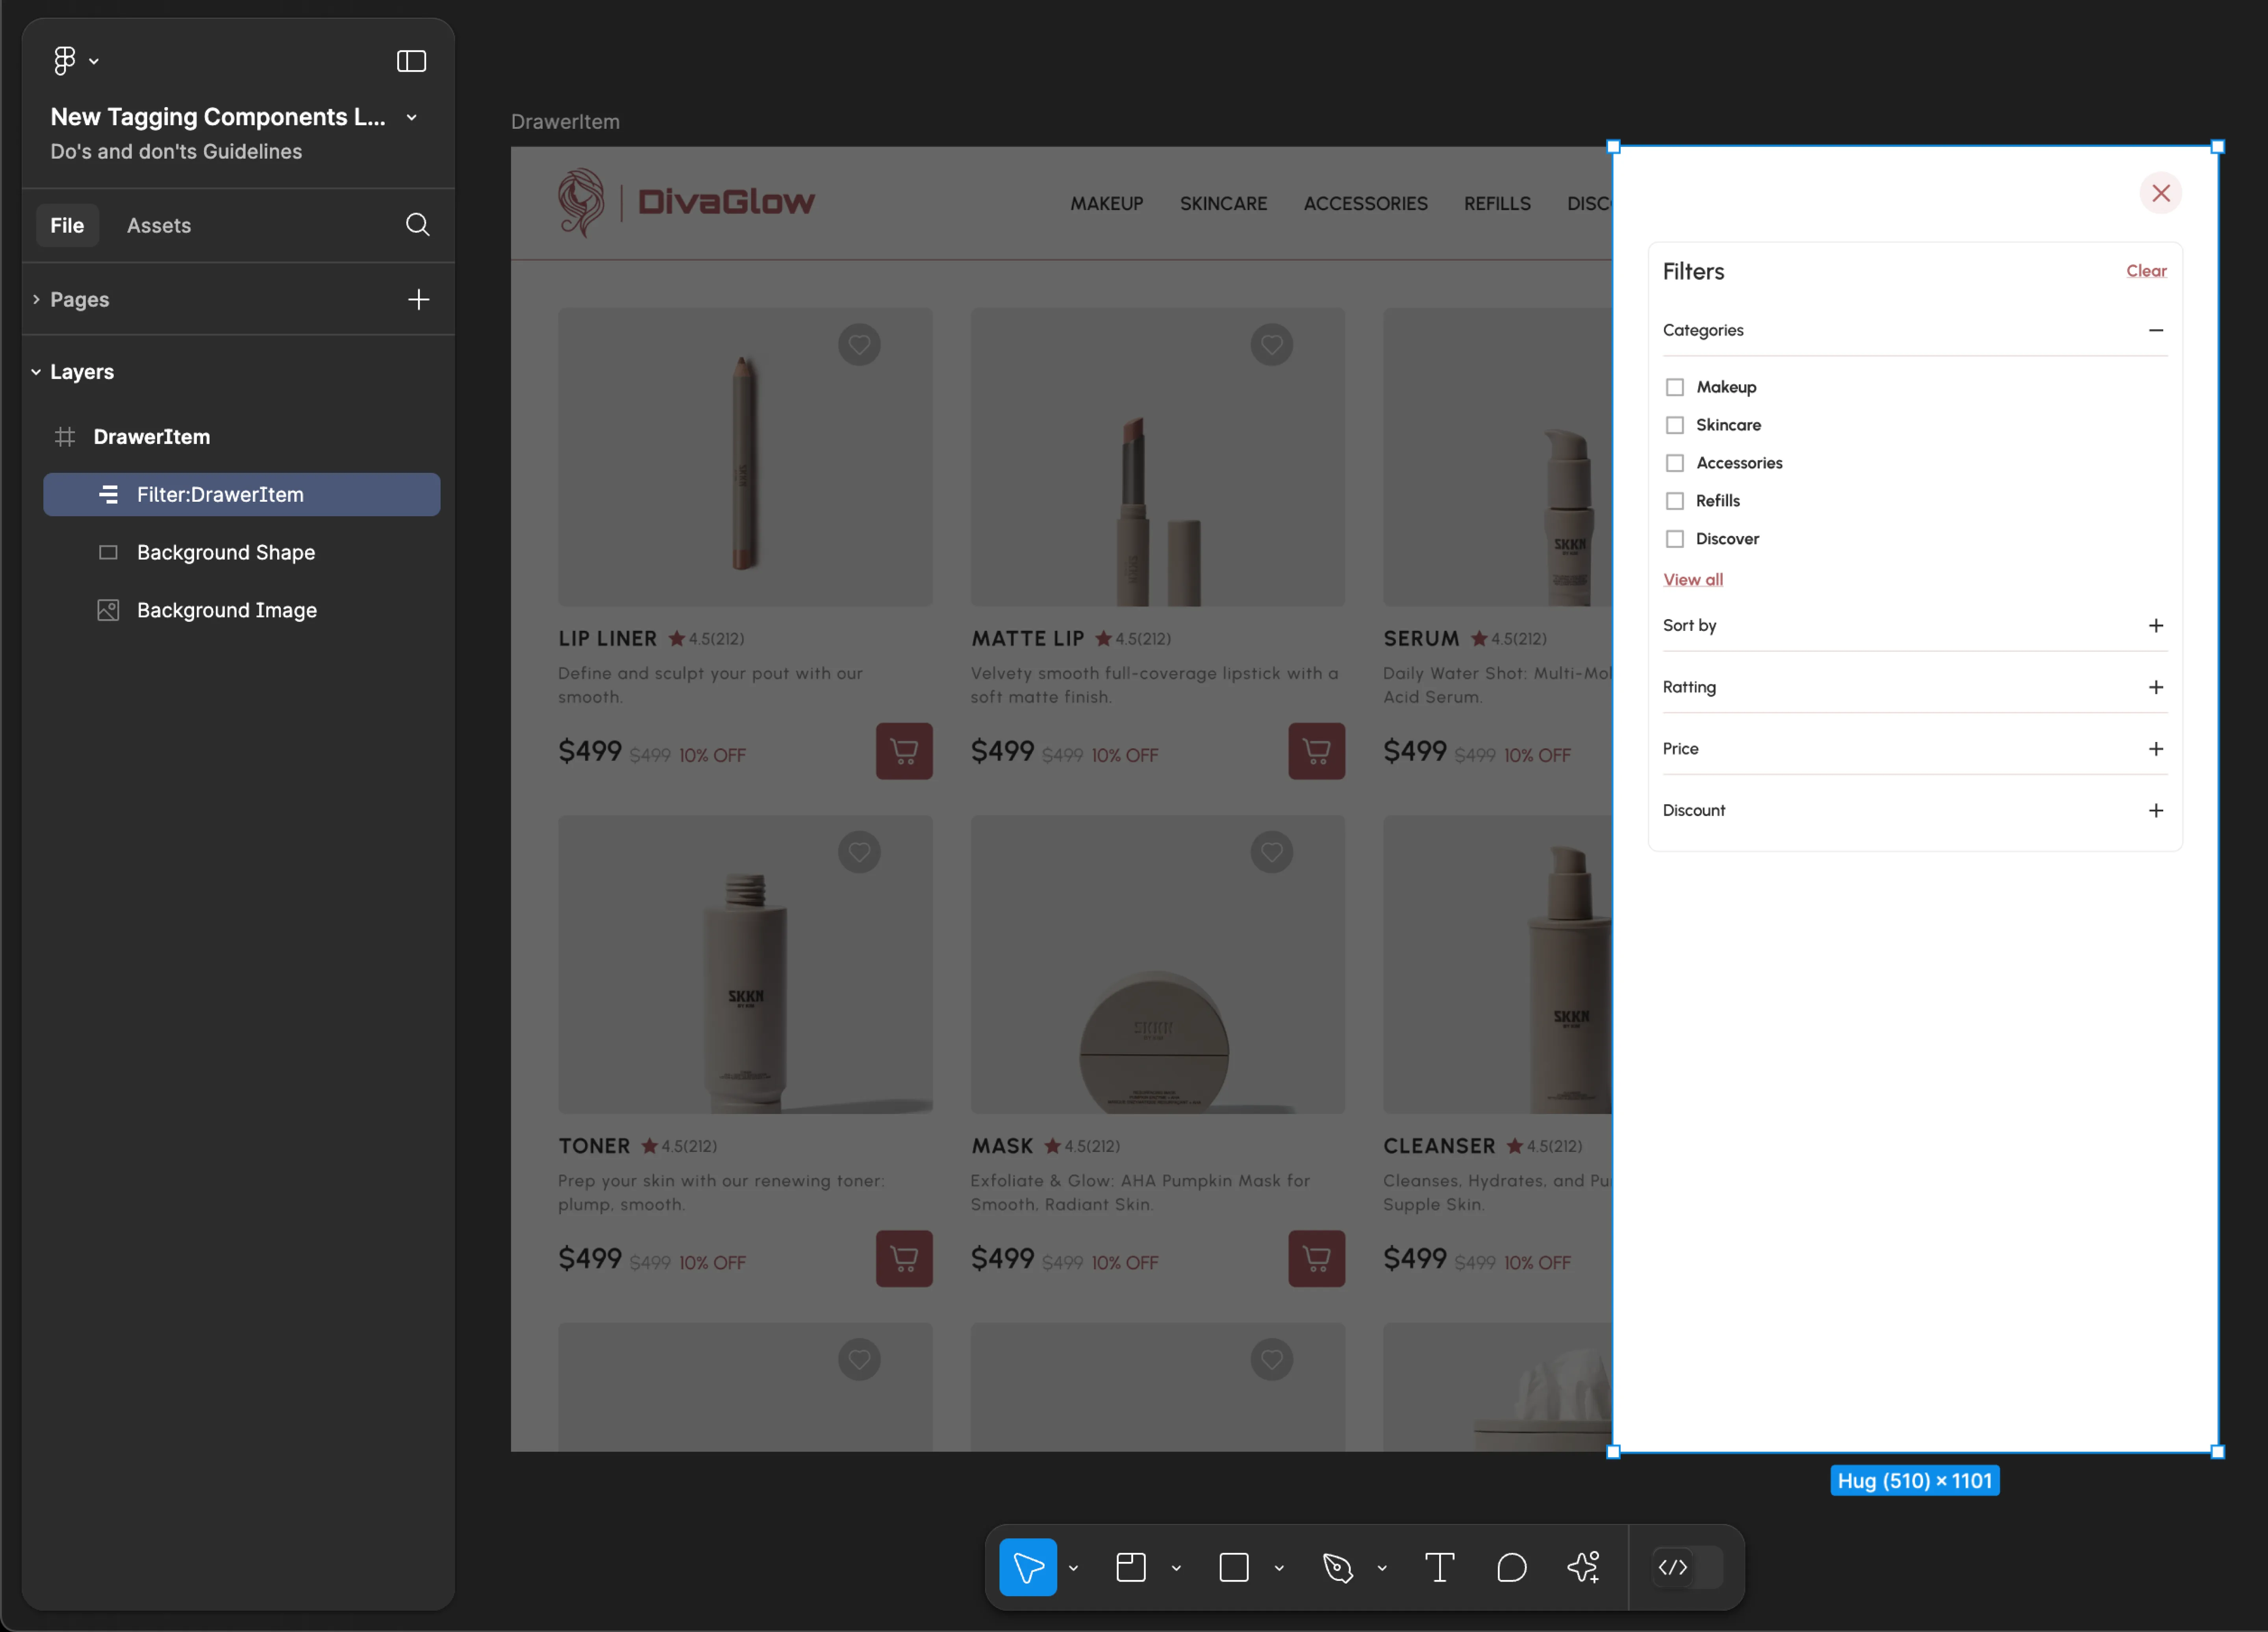The width and height of the screenshot is (2268, 1632).
Task: Click the Background Image layer icon
Action: coord(108,610)
